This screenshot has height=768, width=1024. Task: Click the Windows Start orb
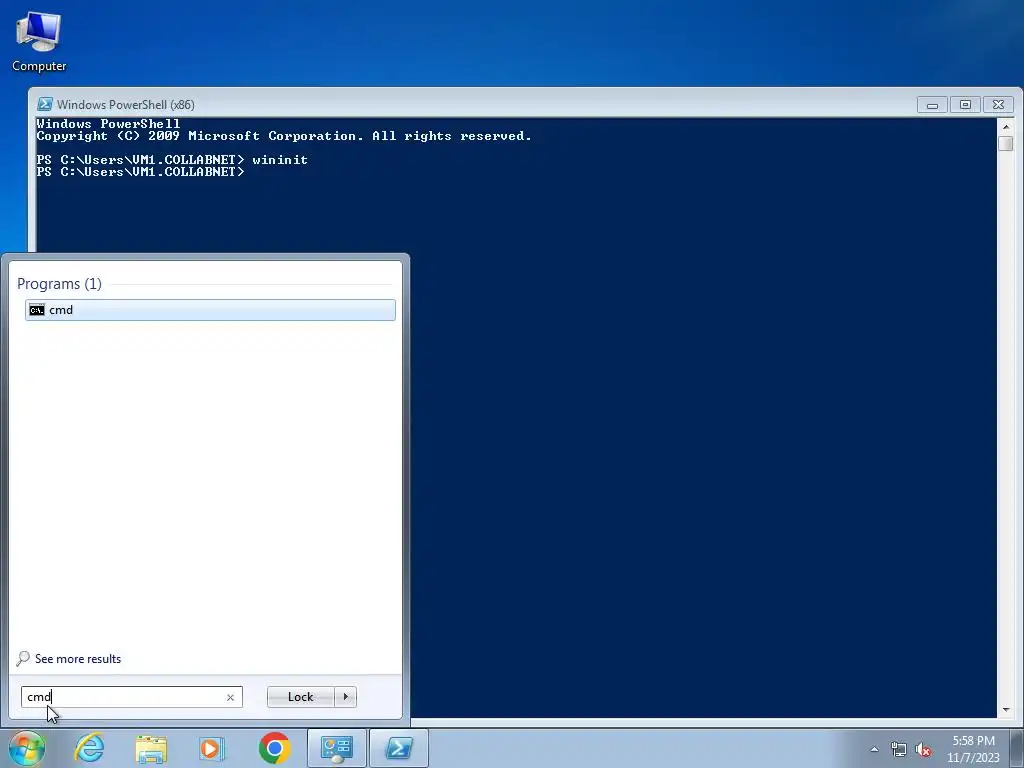point(26,748)
